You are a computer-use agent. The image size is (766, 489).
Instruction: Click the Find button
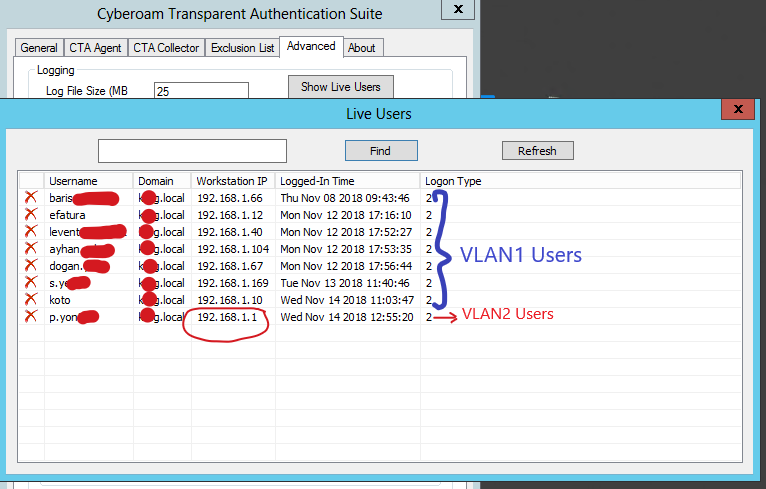pyautogui.click(x=381, y=151)
